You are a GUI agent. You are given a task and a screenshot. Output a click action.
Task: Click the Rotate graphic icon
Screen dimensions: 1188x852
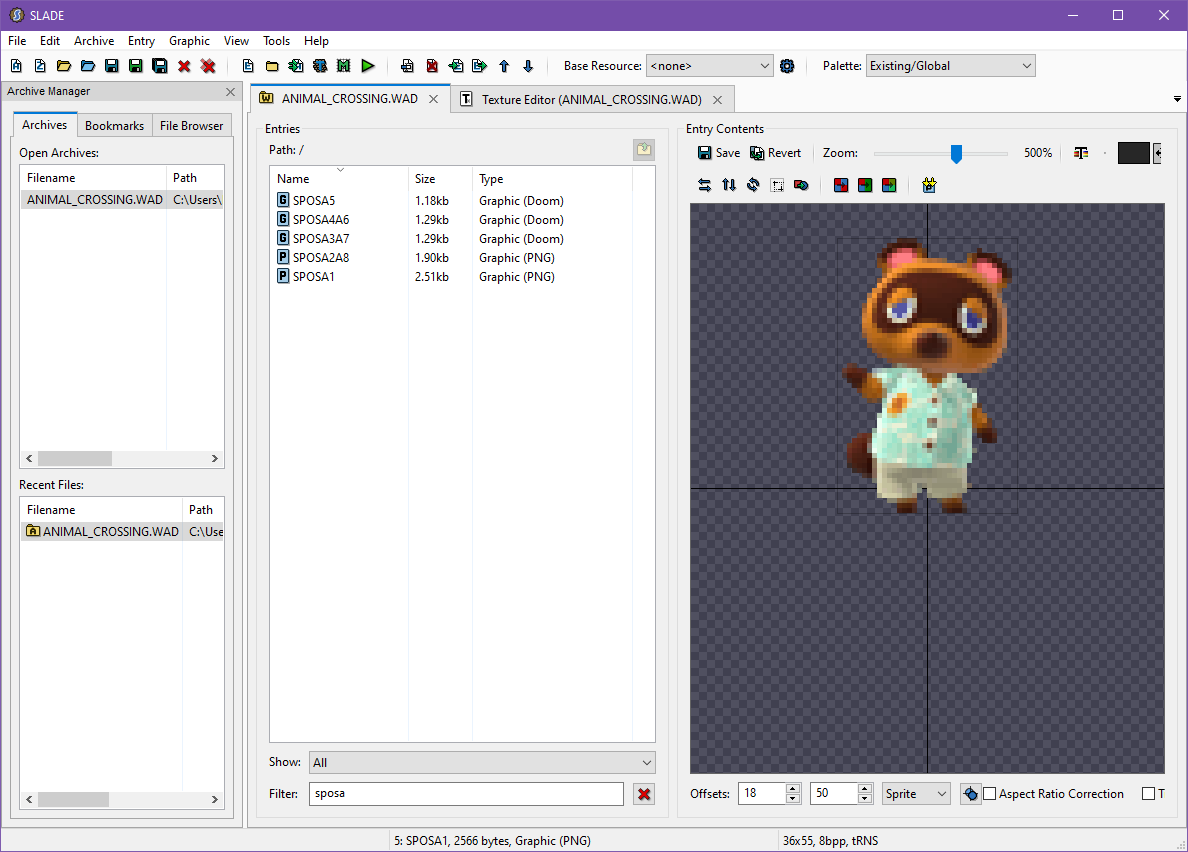[753, 185]
